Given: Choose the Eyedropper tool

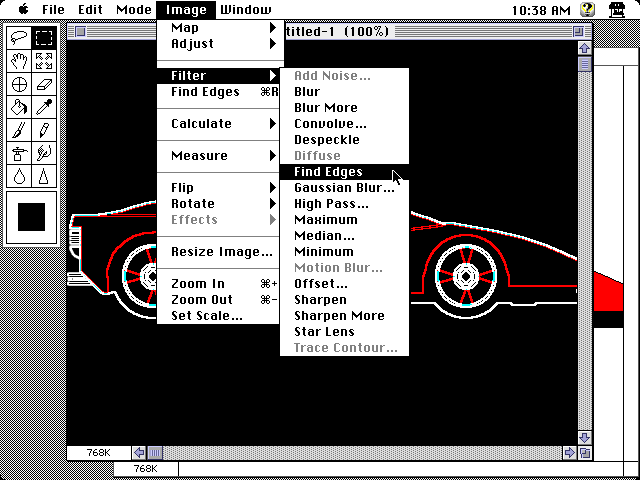Looking at the screenshot, I should click(x=44, y=107).
